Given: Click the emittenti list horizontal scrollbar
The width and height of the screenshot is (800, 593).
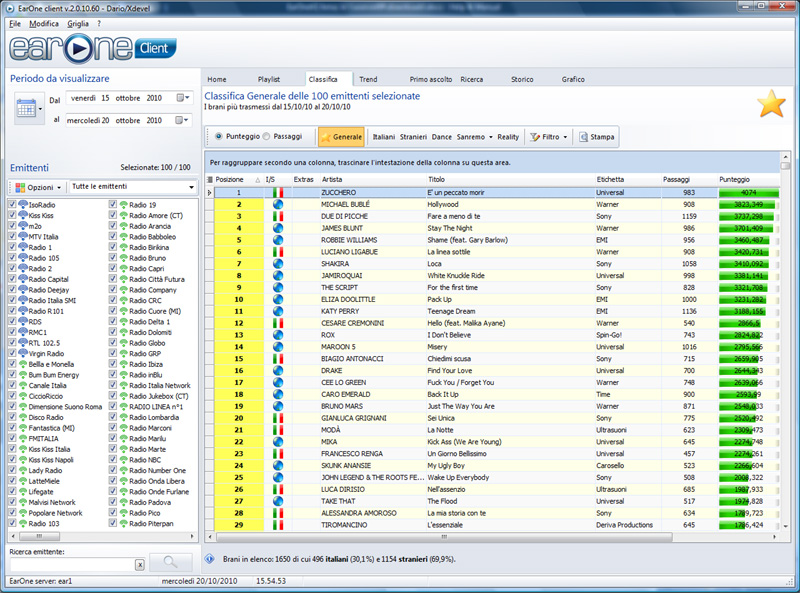Looking at the screenshot, I should (39, 536).
